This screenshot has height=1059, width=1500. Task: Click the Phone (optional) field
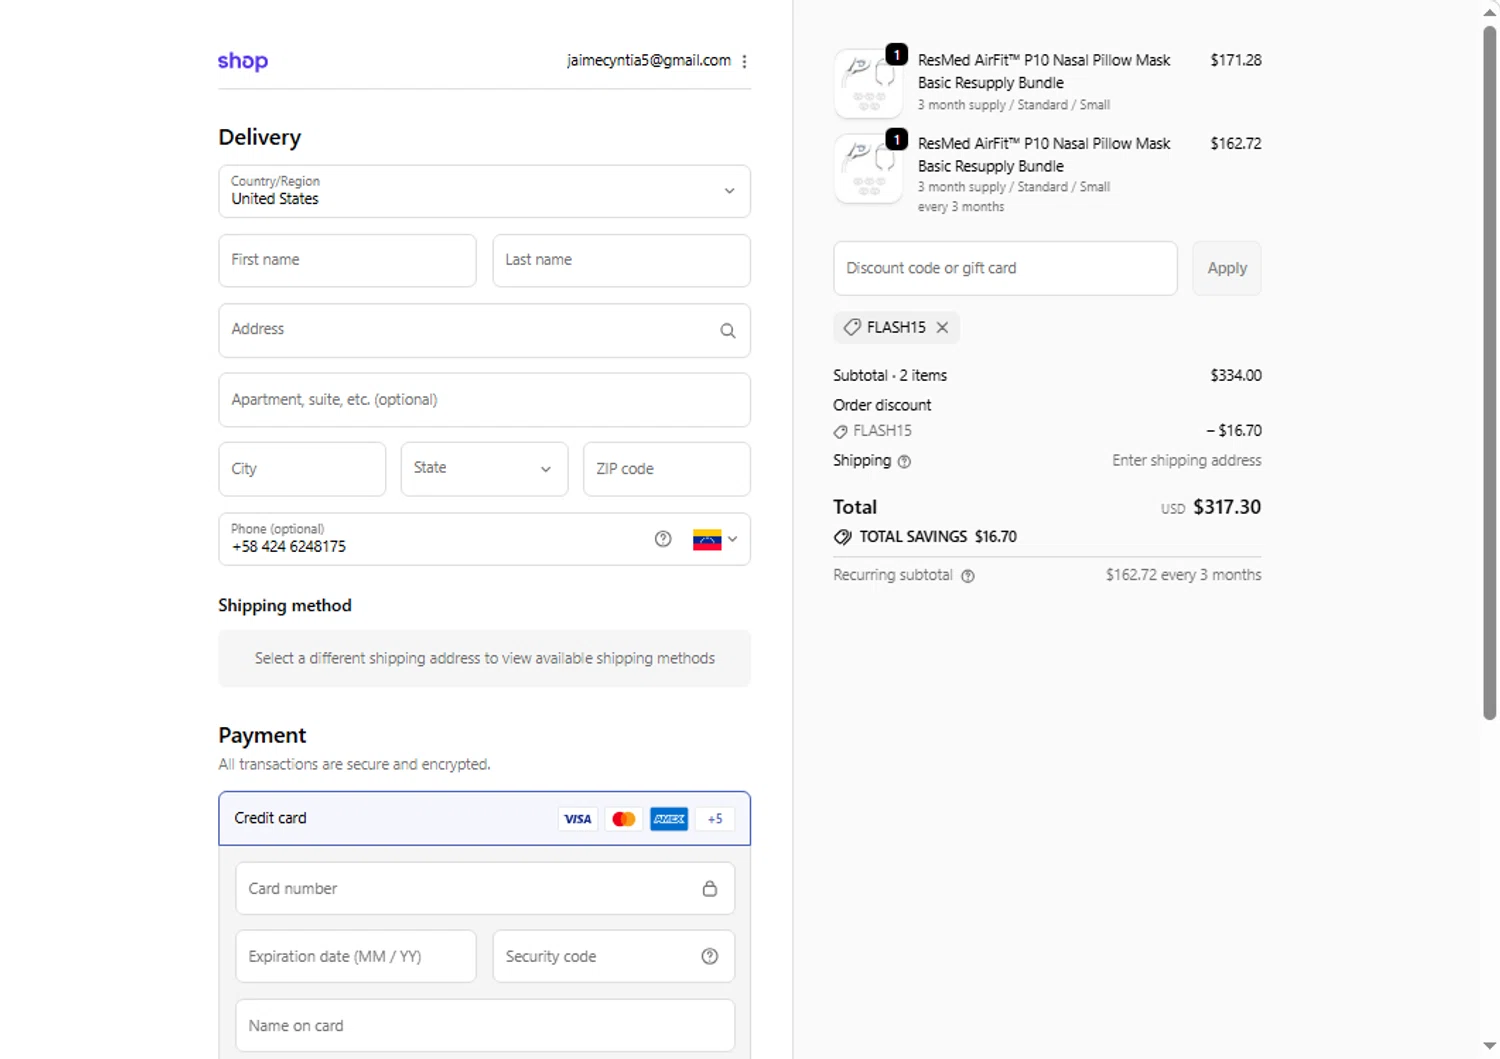pos(484,539)
